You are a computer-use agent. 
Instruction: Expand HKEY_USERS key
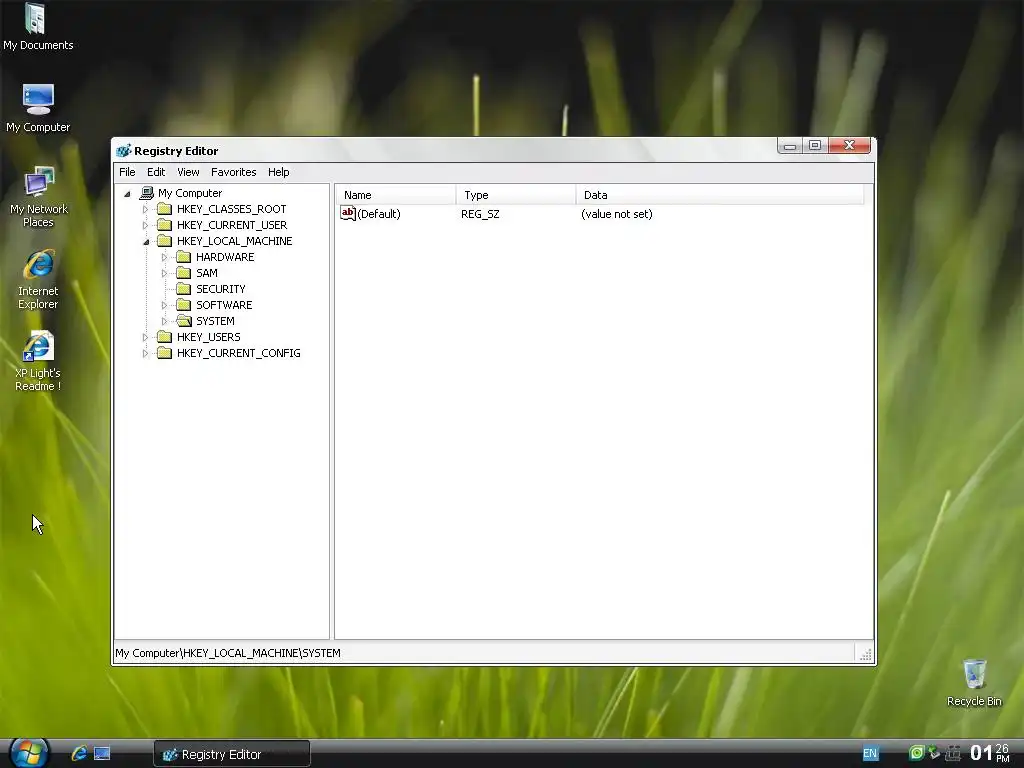click(145, 338)
